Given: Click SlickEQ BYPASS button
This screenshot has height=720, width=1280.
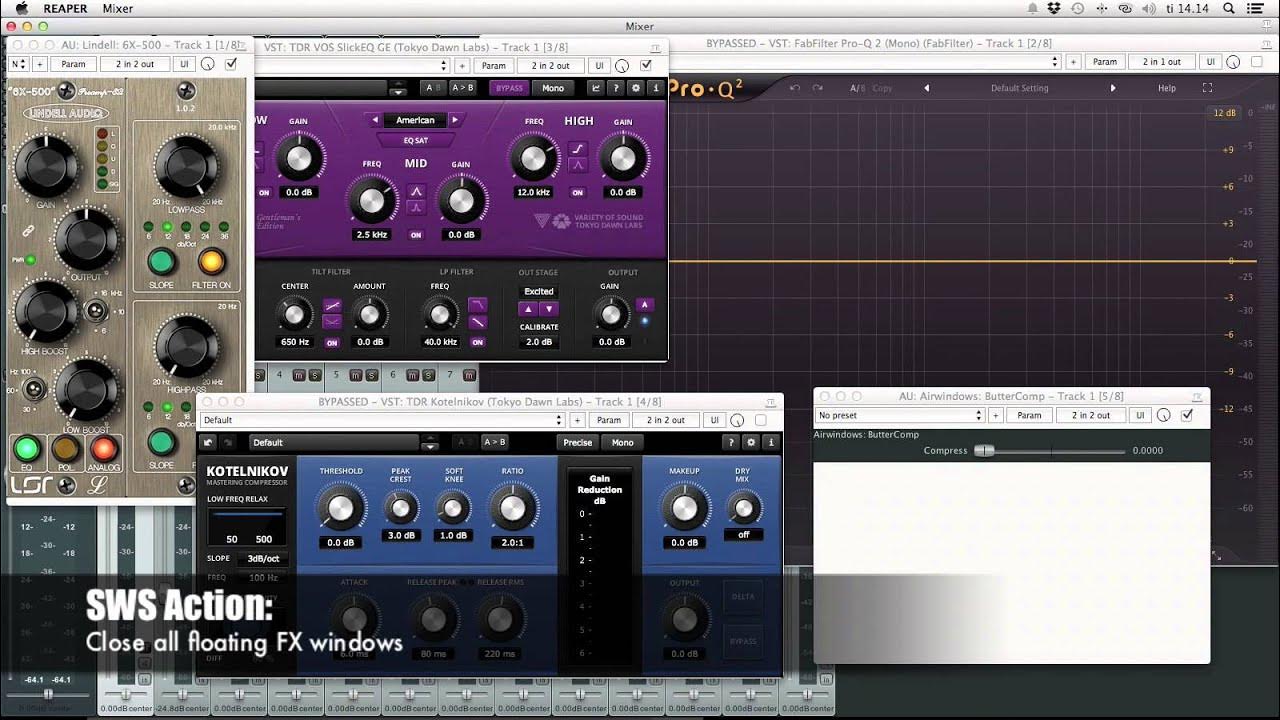Looking at the screenshot, I should click(x=509, y=88).
